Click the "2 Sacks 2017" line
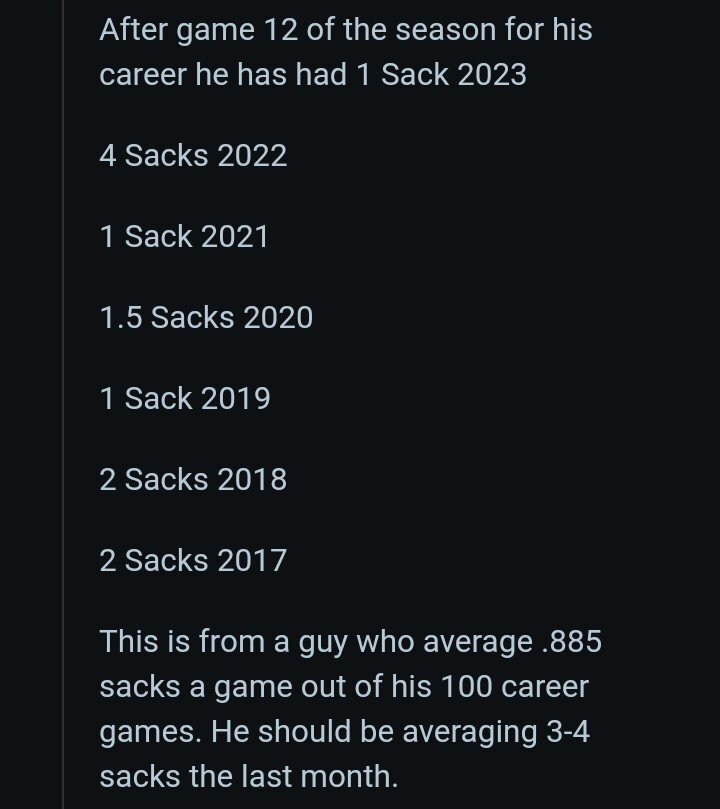Image resolution: width=720 pixels, height=809 pixels. click(x=193, y=560)
